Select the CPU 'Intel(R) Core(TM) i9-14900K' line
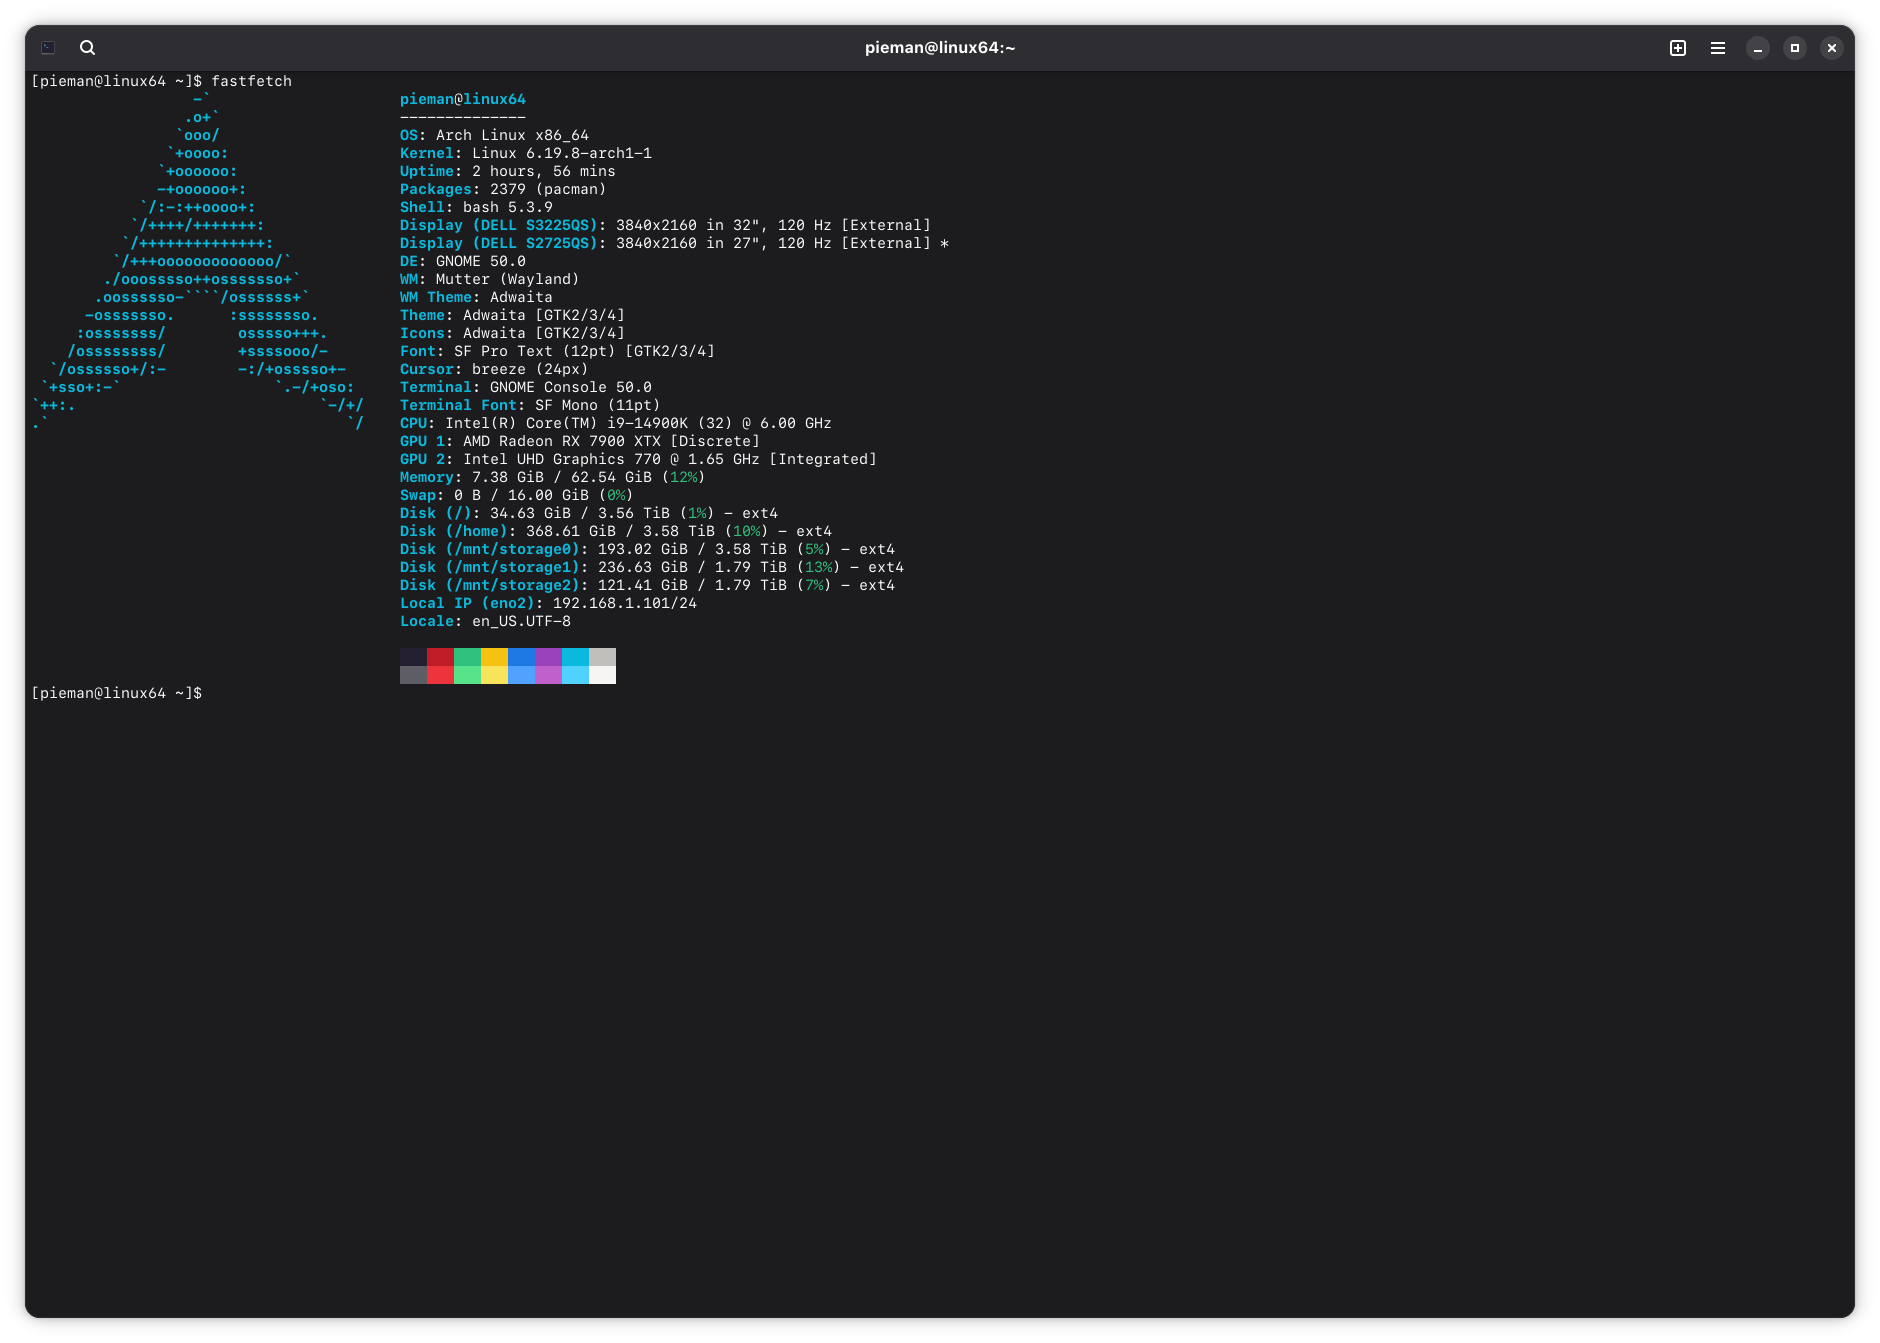The height and width of the screenshot is (1343, 1880). [616, 423]
